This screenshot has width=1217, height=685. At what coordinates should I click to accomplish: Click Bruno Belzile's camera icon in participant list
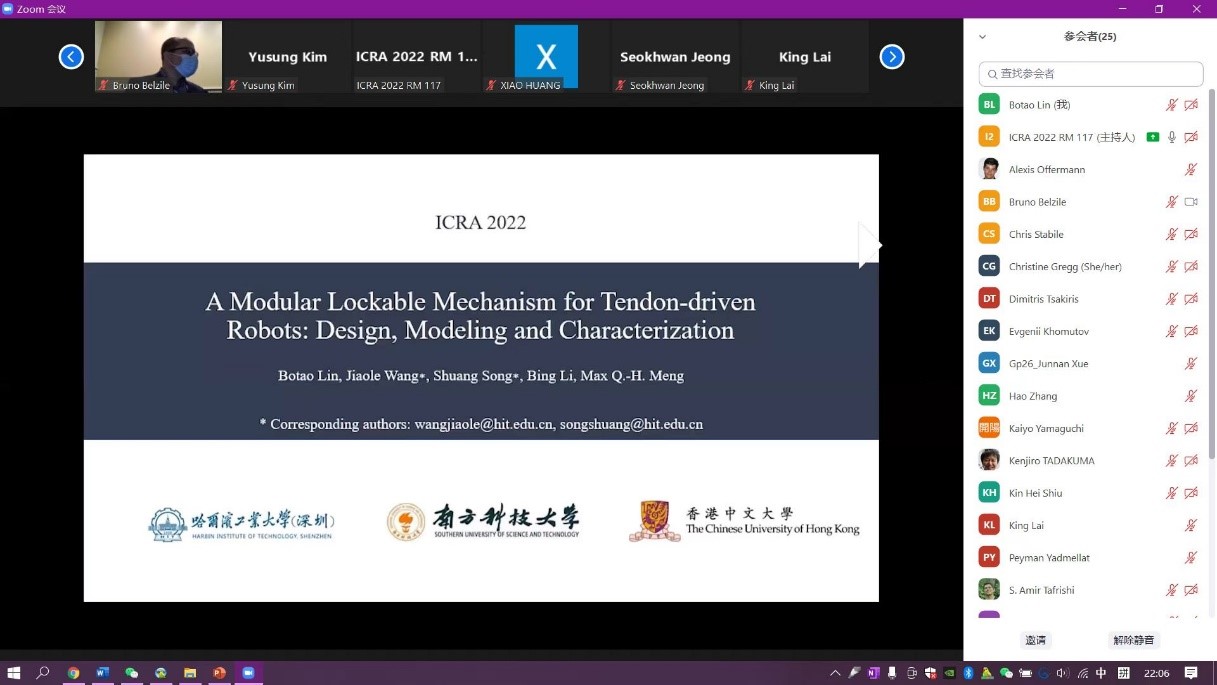(1191, 202)
